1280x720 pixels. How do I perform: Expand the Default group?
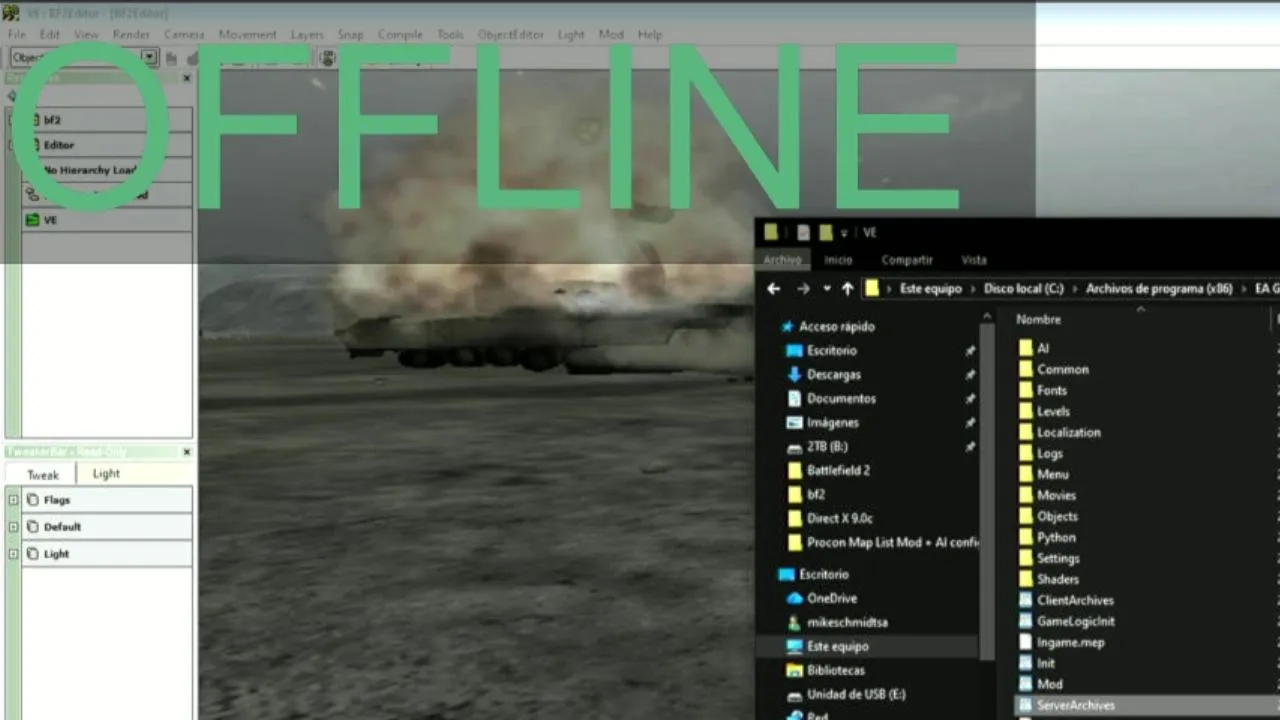pos(13,527)
